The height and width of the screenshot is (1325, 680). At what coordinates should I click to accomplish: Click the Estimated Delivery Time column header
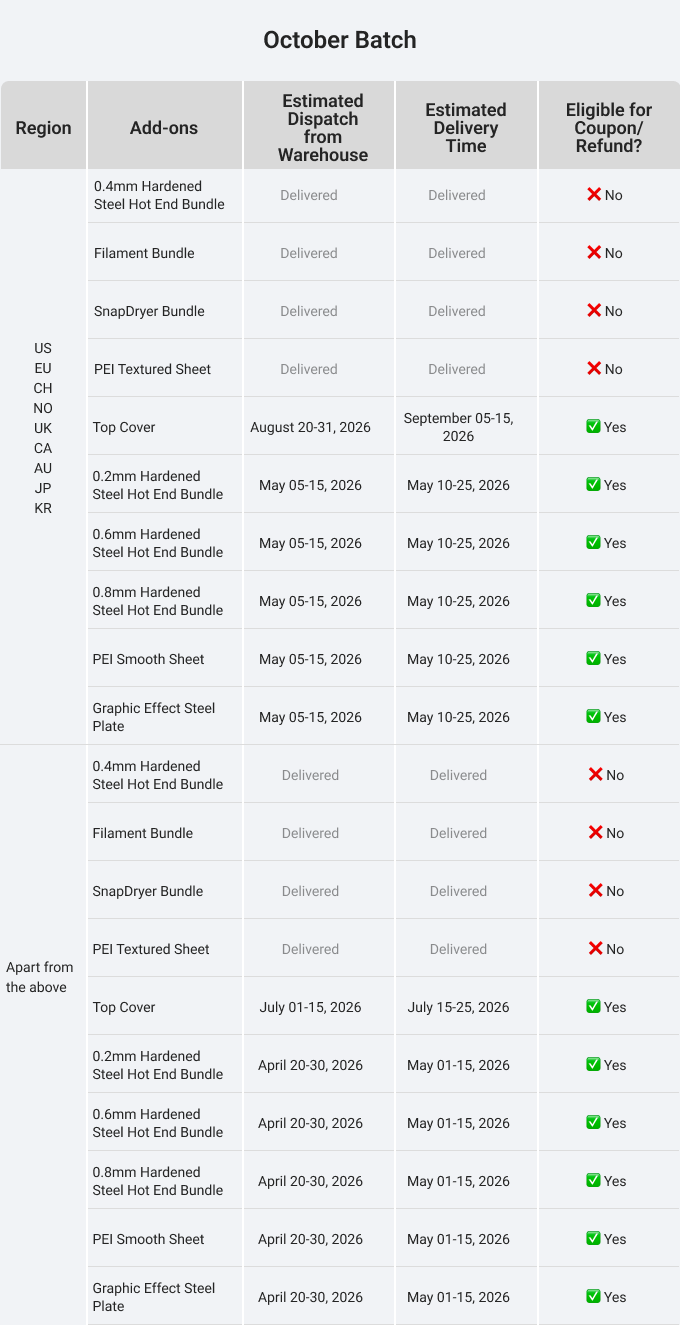click(x=466, y=125)
